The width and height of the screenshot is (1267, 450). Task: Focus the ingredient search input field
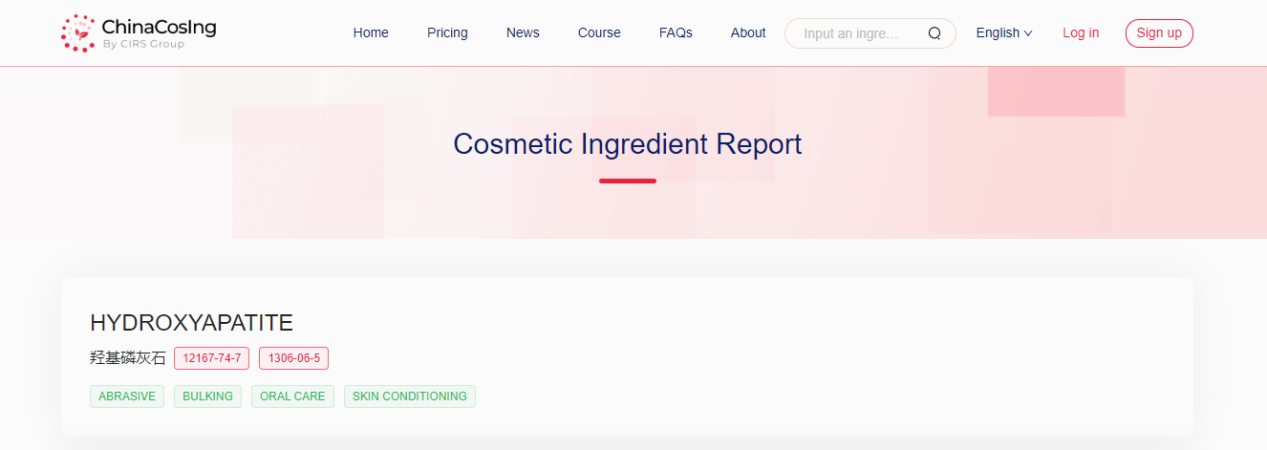point(855,33)
